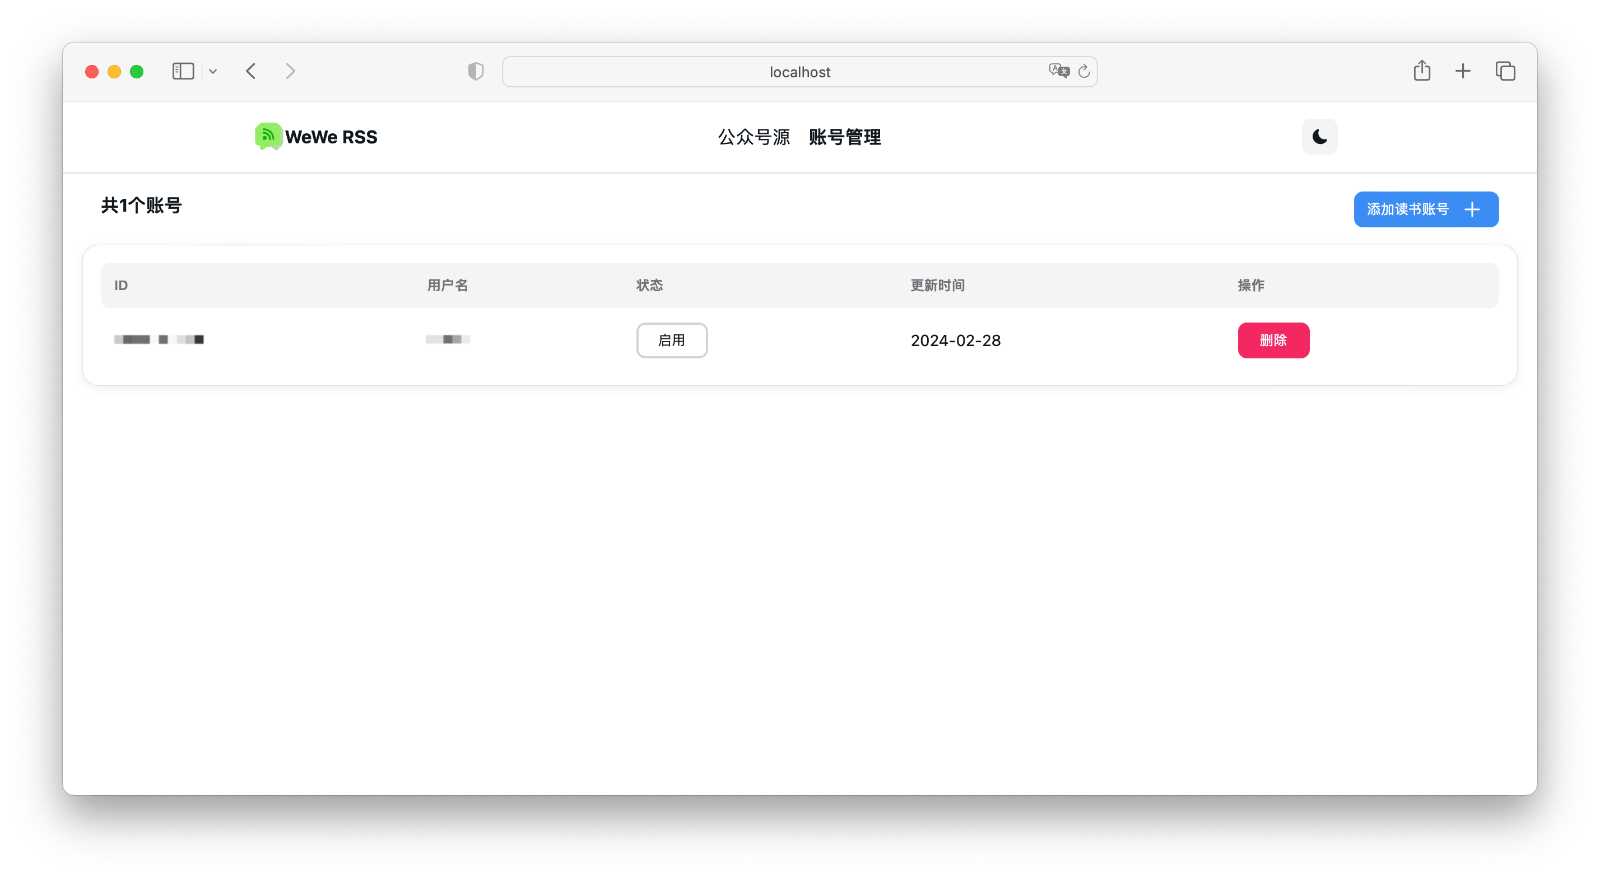Maximize the window with green button
The image size is (1600, 878).
pyautogui.click(x=137, y=71)
